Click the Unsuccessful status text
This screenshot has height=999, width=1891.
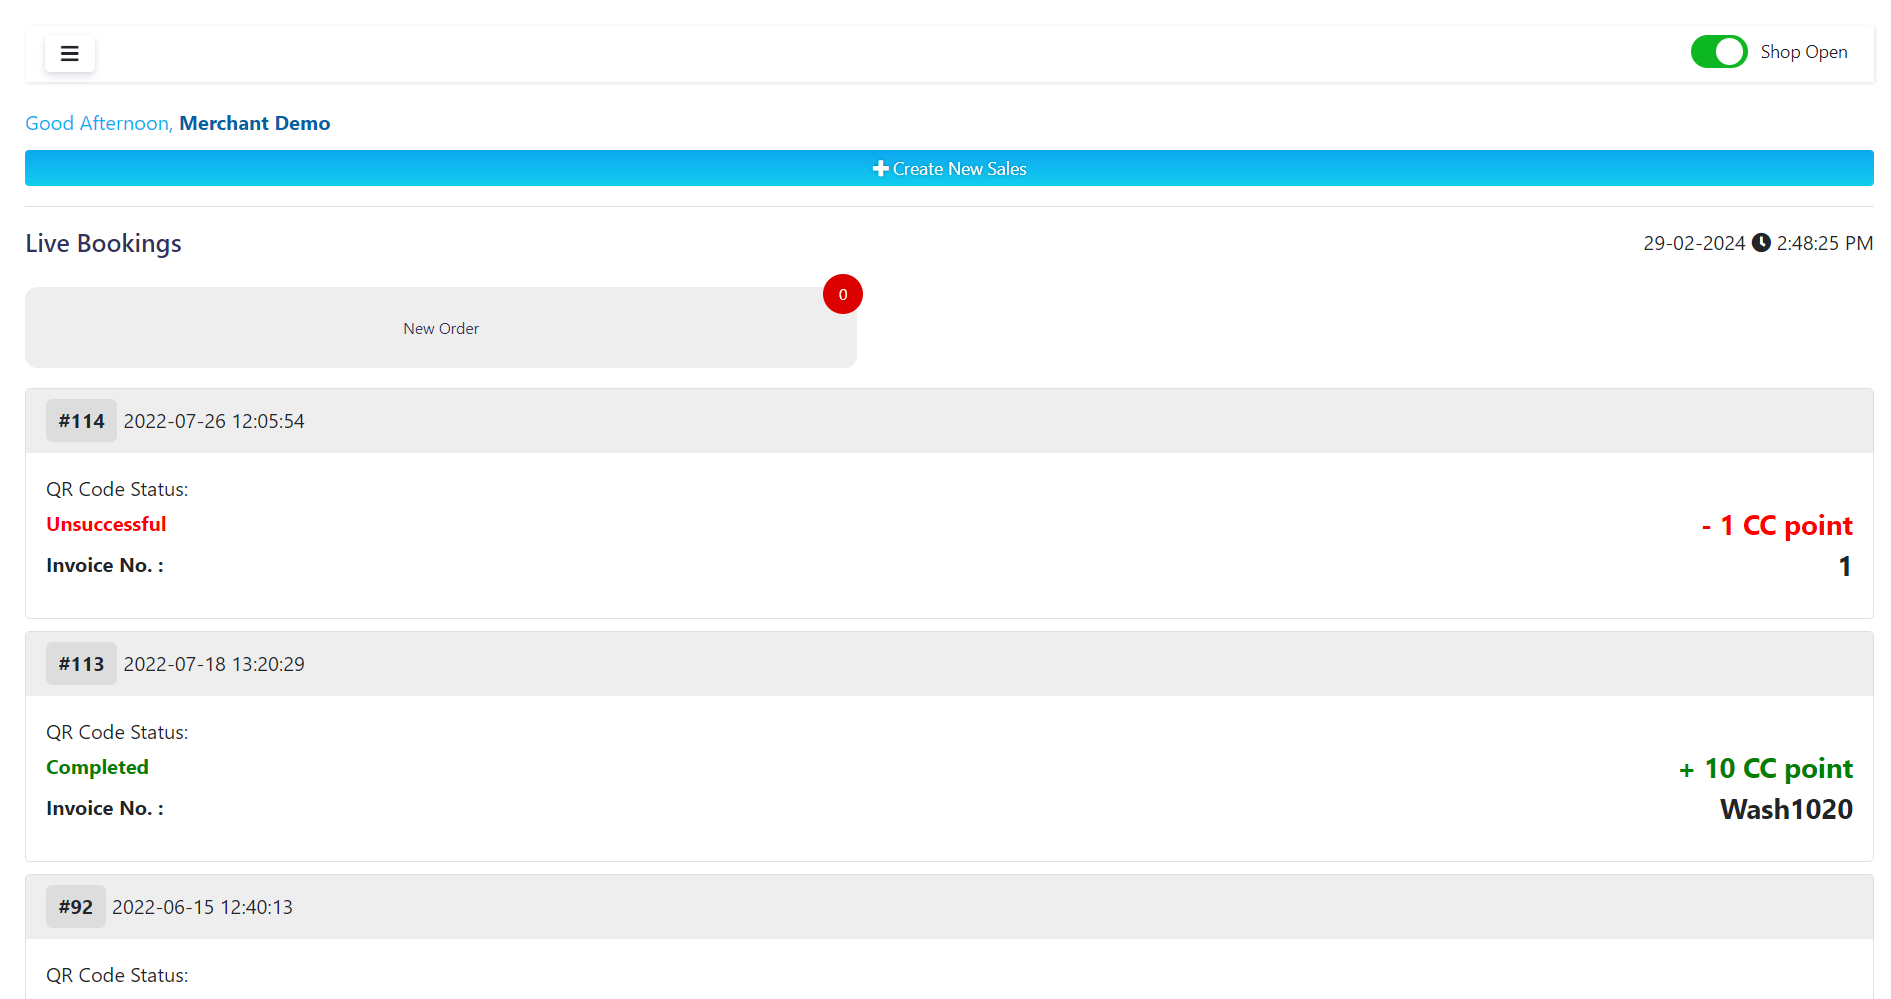point(106,524)
